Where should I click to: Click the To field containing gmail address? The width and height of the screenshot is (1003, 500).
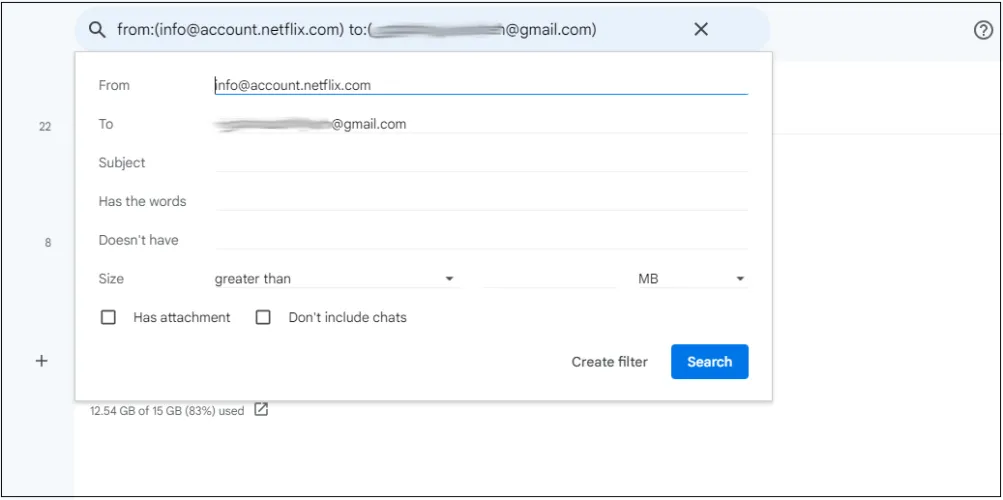pos(480,124)
